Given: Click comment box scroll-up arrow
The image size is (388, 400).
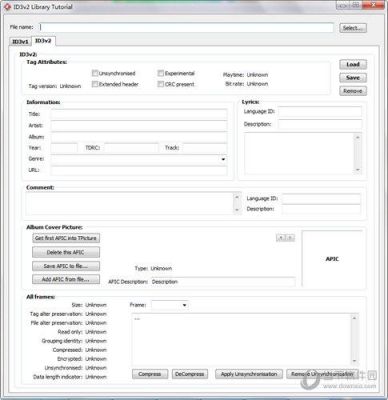Looking at the screenshot, I should coord(237,197).
